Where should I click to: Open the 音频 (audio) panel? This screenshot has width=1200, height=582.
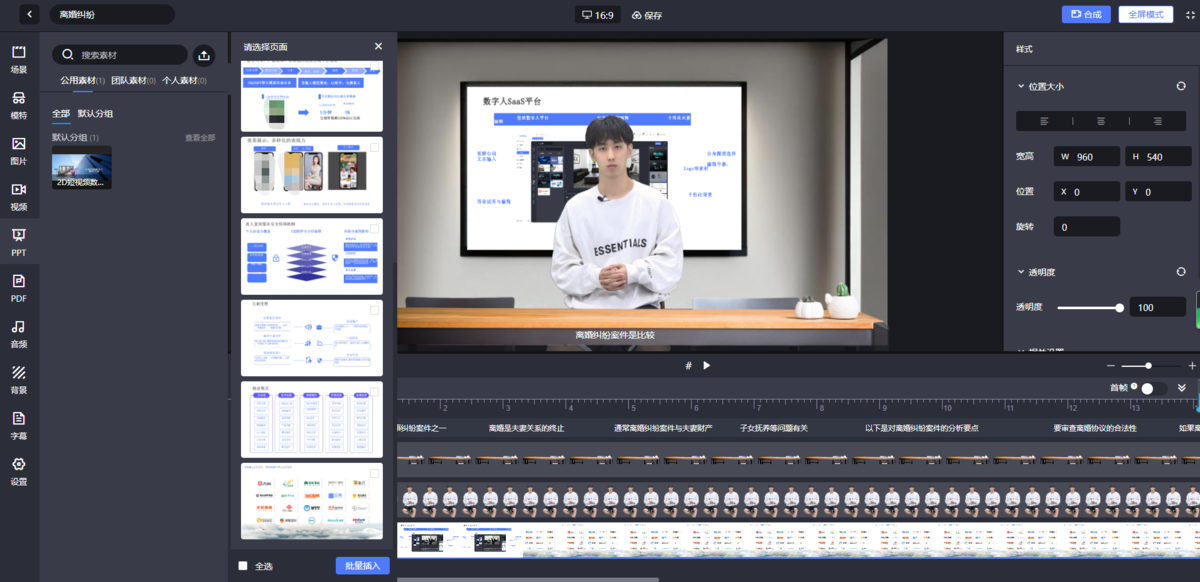click(19, 334)
